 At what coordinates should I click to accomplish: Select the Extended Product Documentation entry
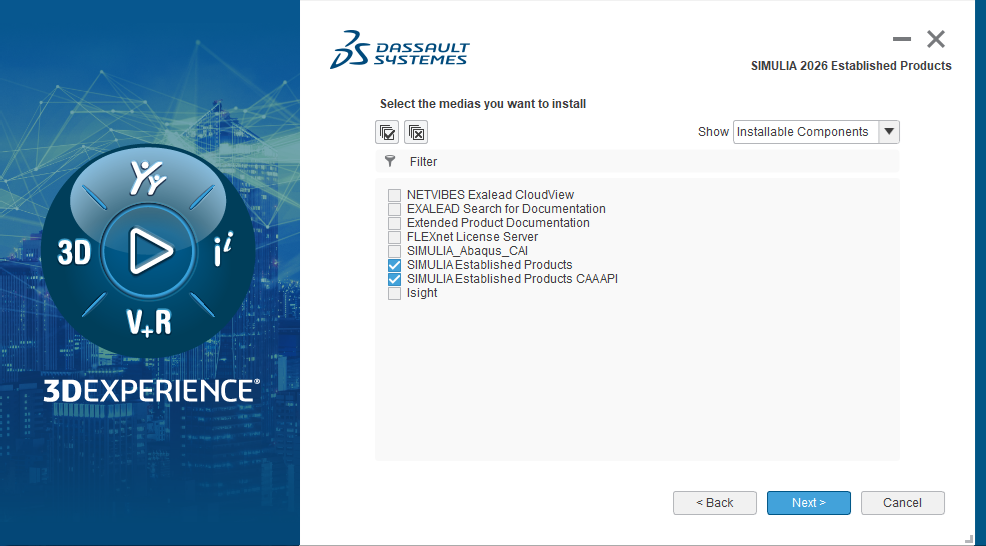[x=498, y=223]
